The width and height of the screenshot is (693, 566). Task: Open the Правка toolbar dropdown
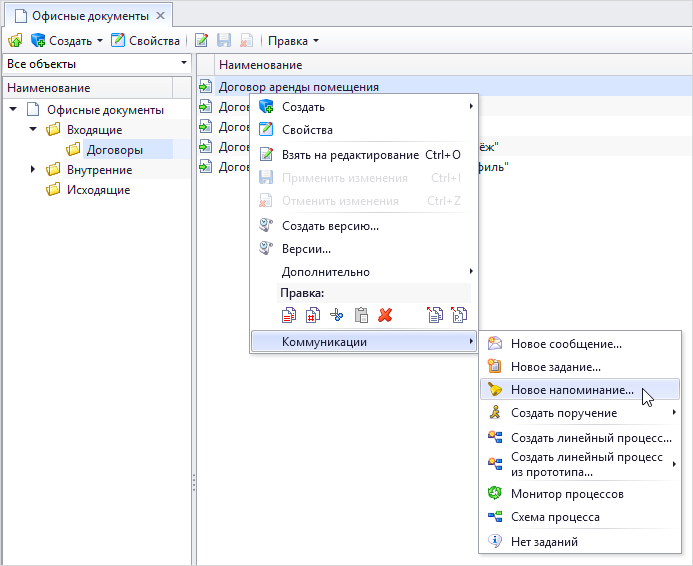tap(293, 41)
